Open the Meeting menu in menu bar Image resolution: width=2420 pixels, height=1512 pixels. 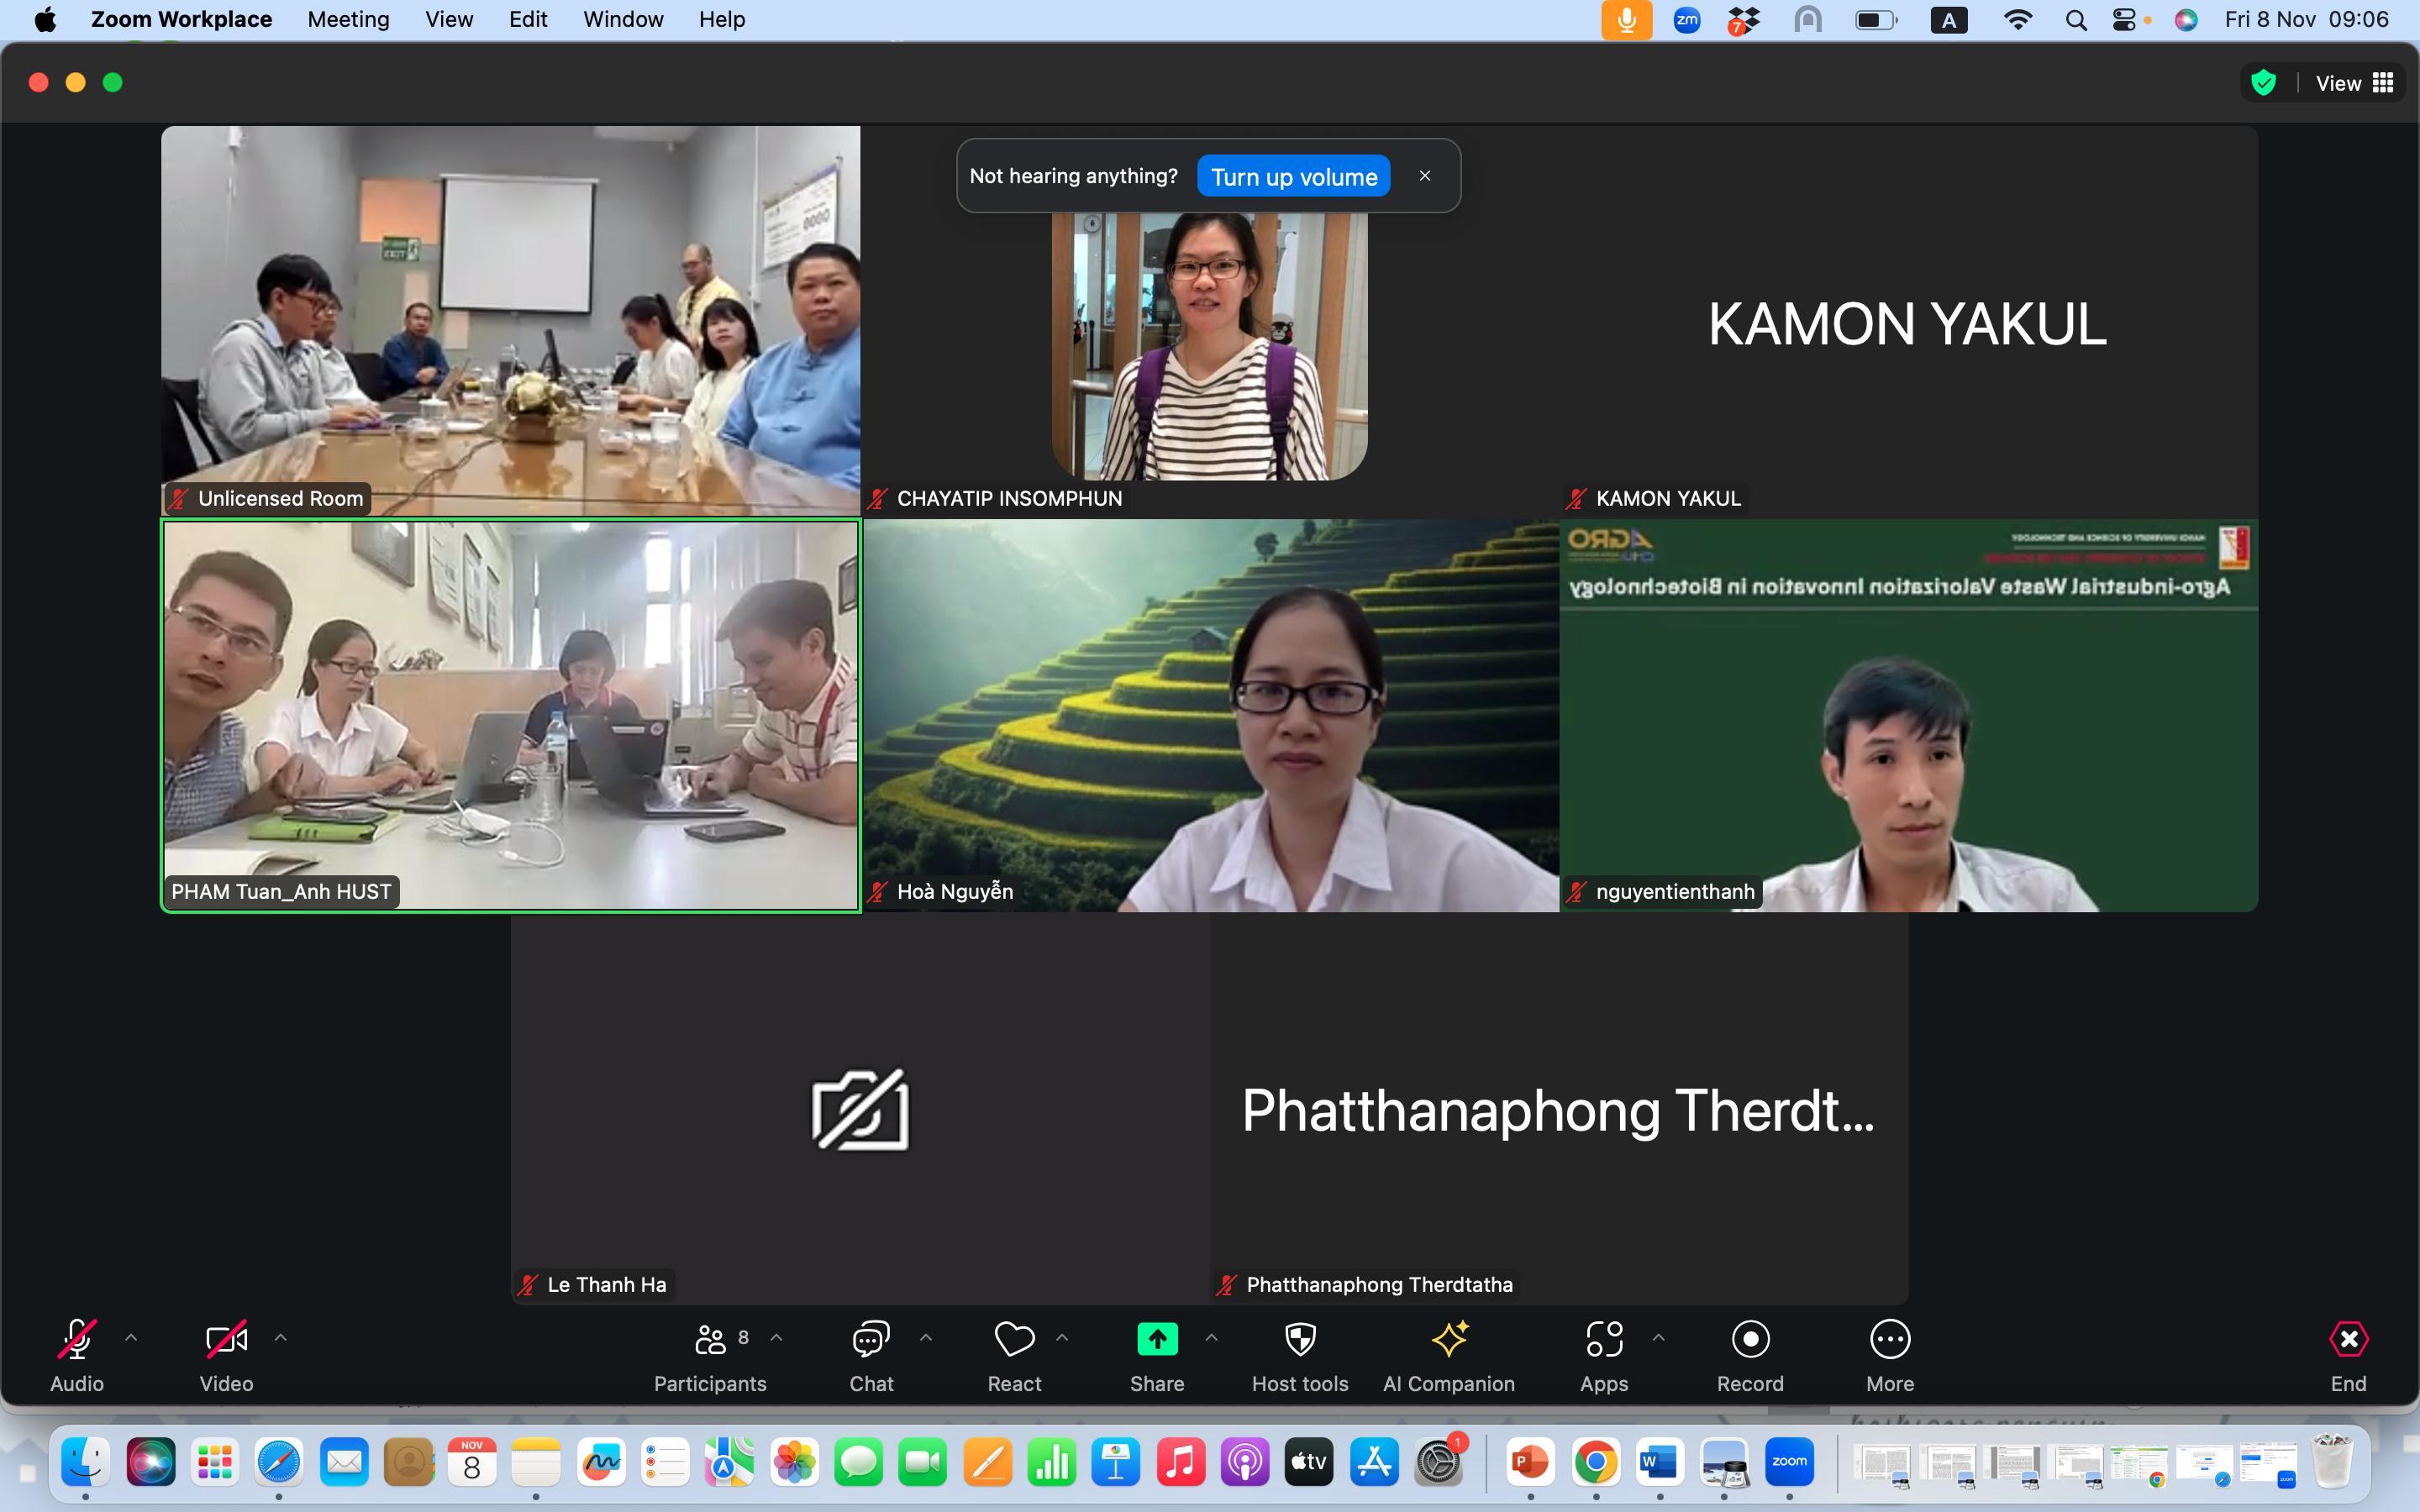pos(348,19)
